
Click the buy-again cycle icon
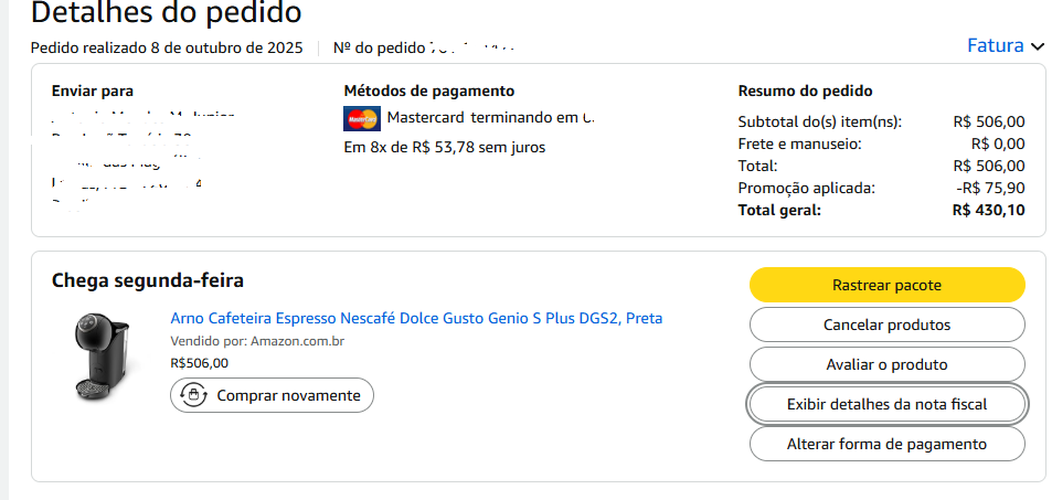pos(192,396)
